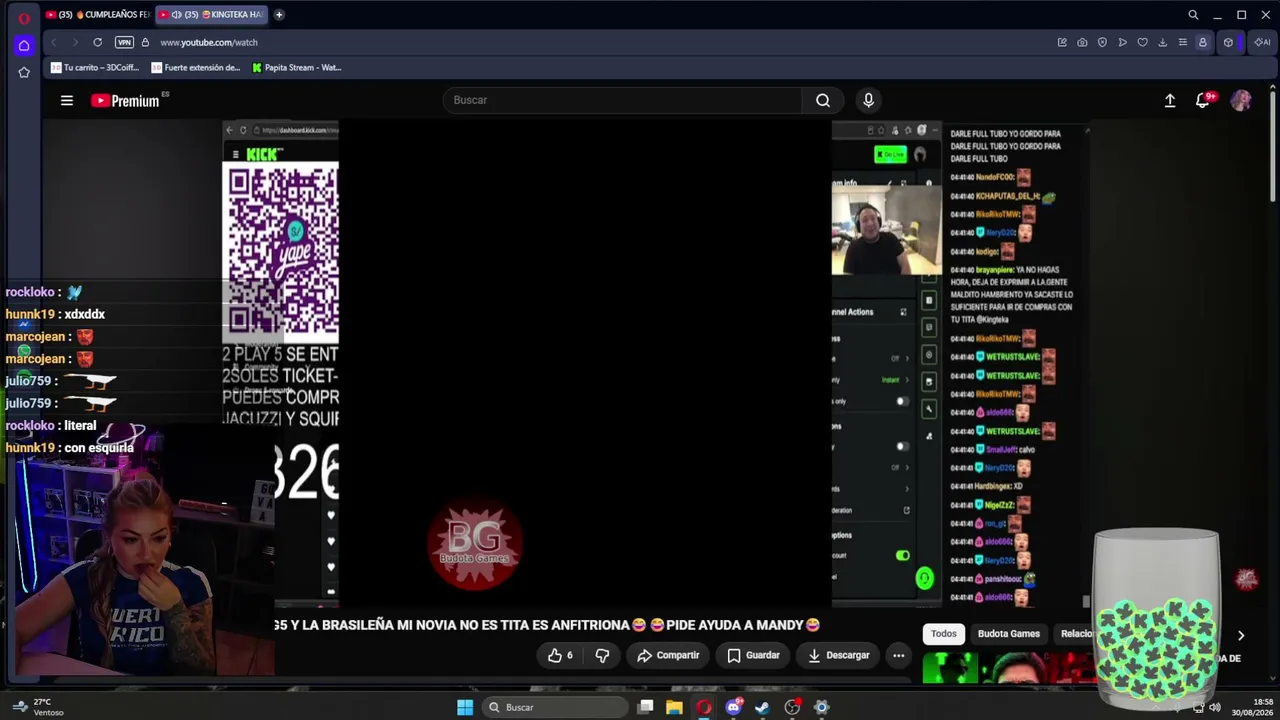Open Opera easy setup sliders
The width and height of the screenshot is (1280, 720).
pos(1182,42)
